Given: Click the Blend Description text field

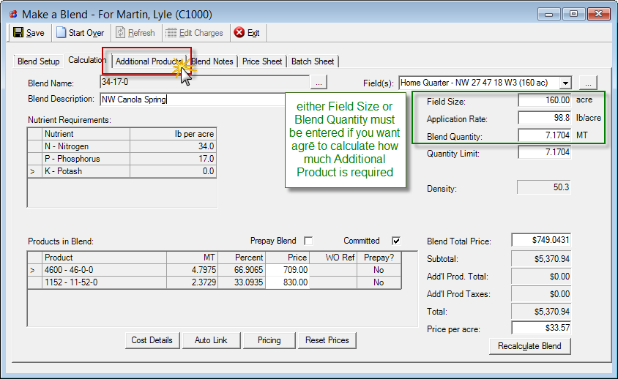Looking at the screenshot, I should (x=193, y=99).
